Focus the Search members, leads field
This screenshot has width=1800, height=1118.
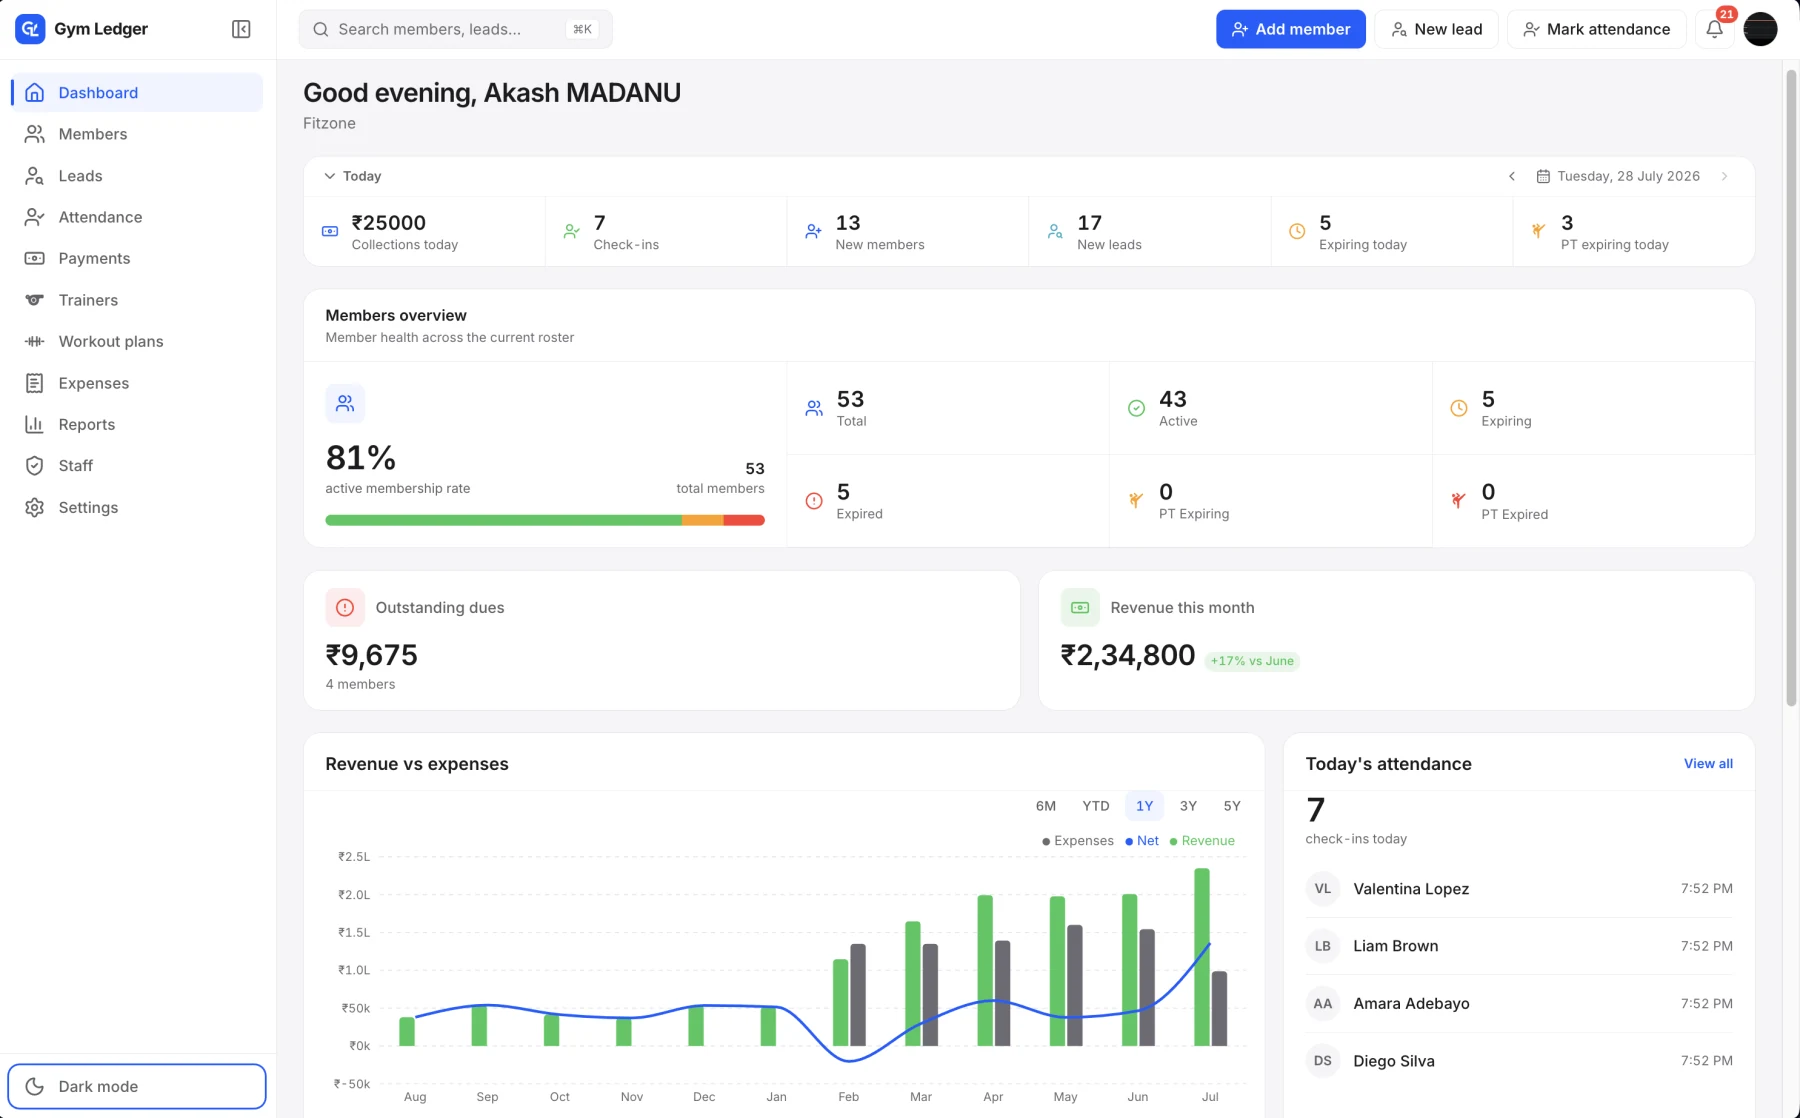pyautogui.click(x=455, y=29)
